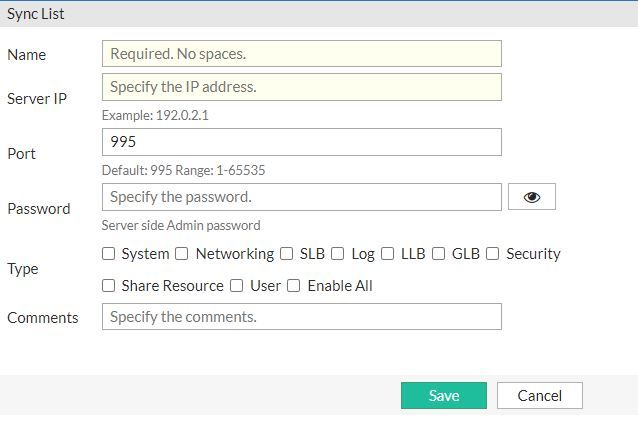Tick the Enable All checkbox
Image resolution: width=638 pixels, height=439 pixels.
tap(294, 286)
